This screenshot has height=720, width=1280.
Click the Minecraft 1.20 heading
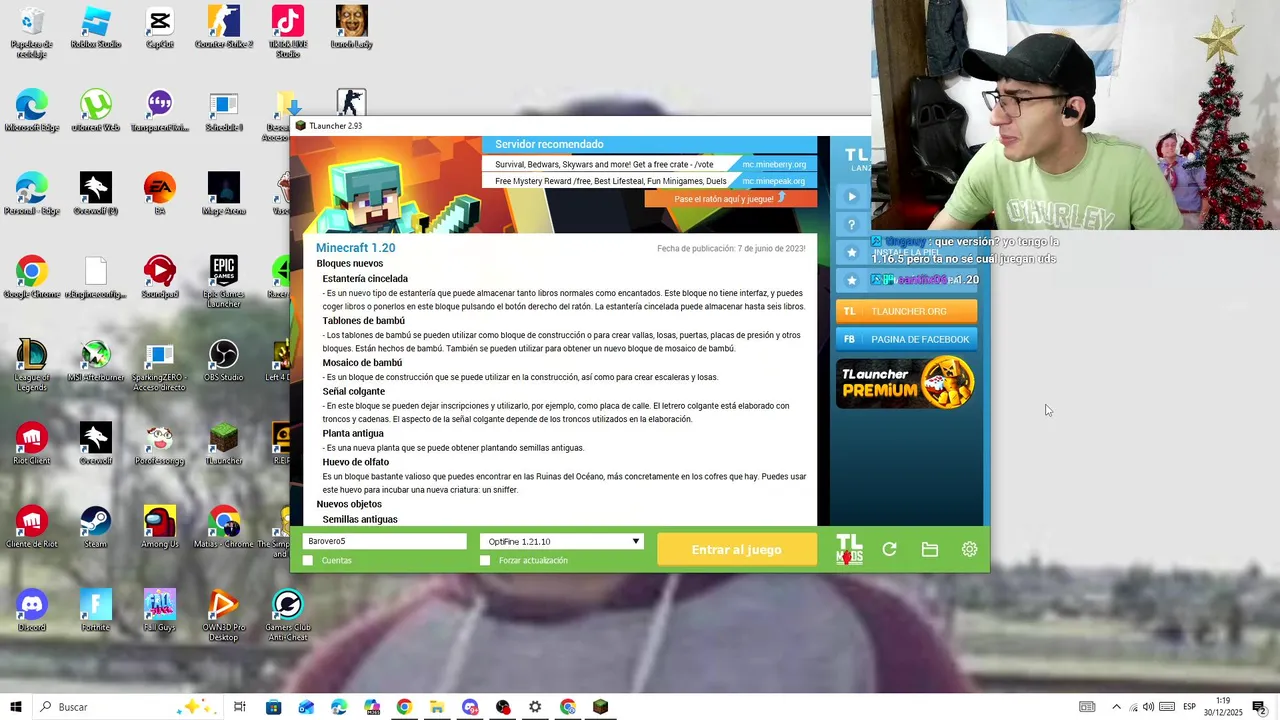pyautogui.click(x=355, y=248)
